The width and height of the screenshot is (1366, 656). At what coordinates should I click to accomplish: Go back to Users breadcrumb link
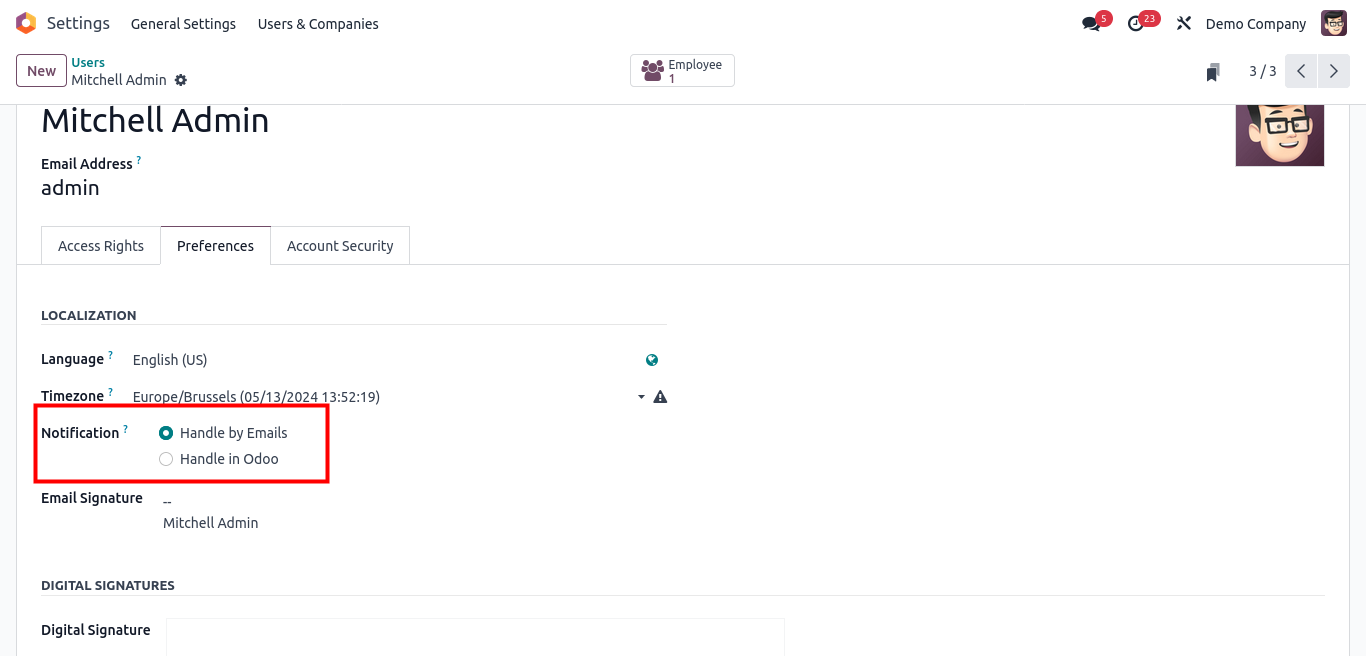point(88,62)
